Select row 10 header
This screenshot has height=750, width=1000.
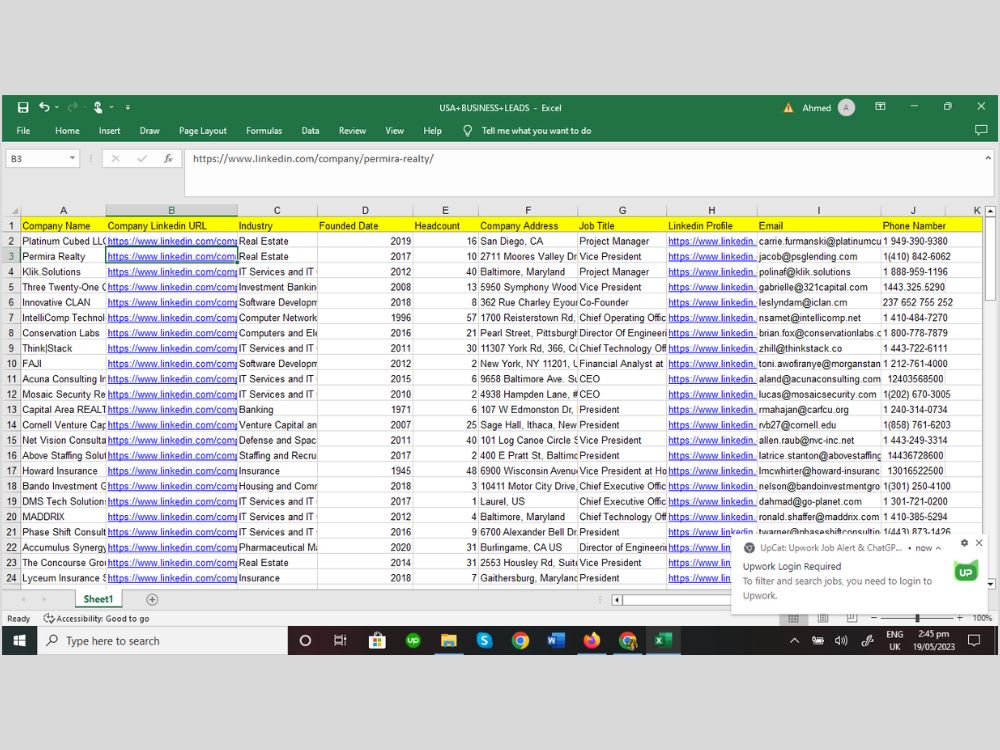pyautogui.click(x=11, y=364)
